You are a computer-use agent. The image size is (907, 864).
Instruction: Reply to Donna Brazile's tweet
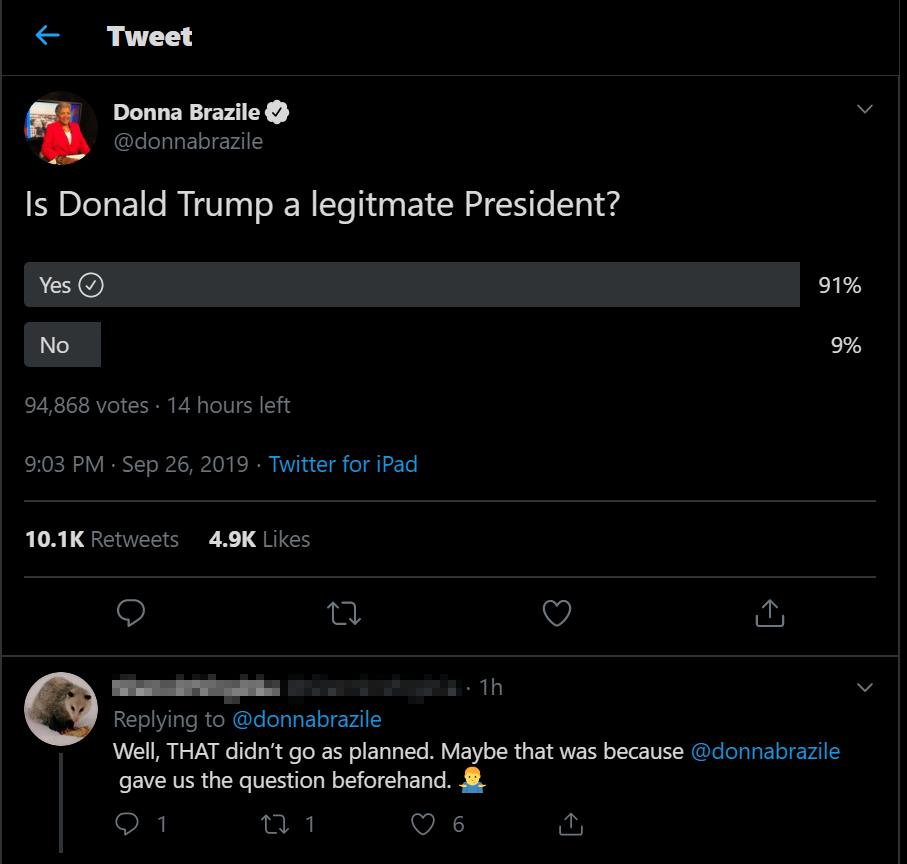click(x=131, y=612)
